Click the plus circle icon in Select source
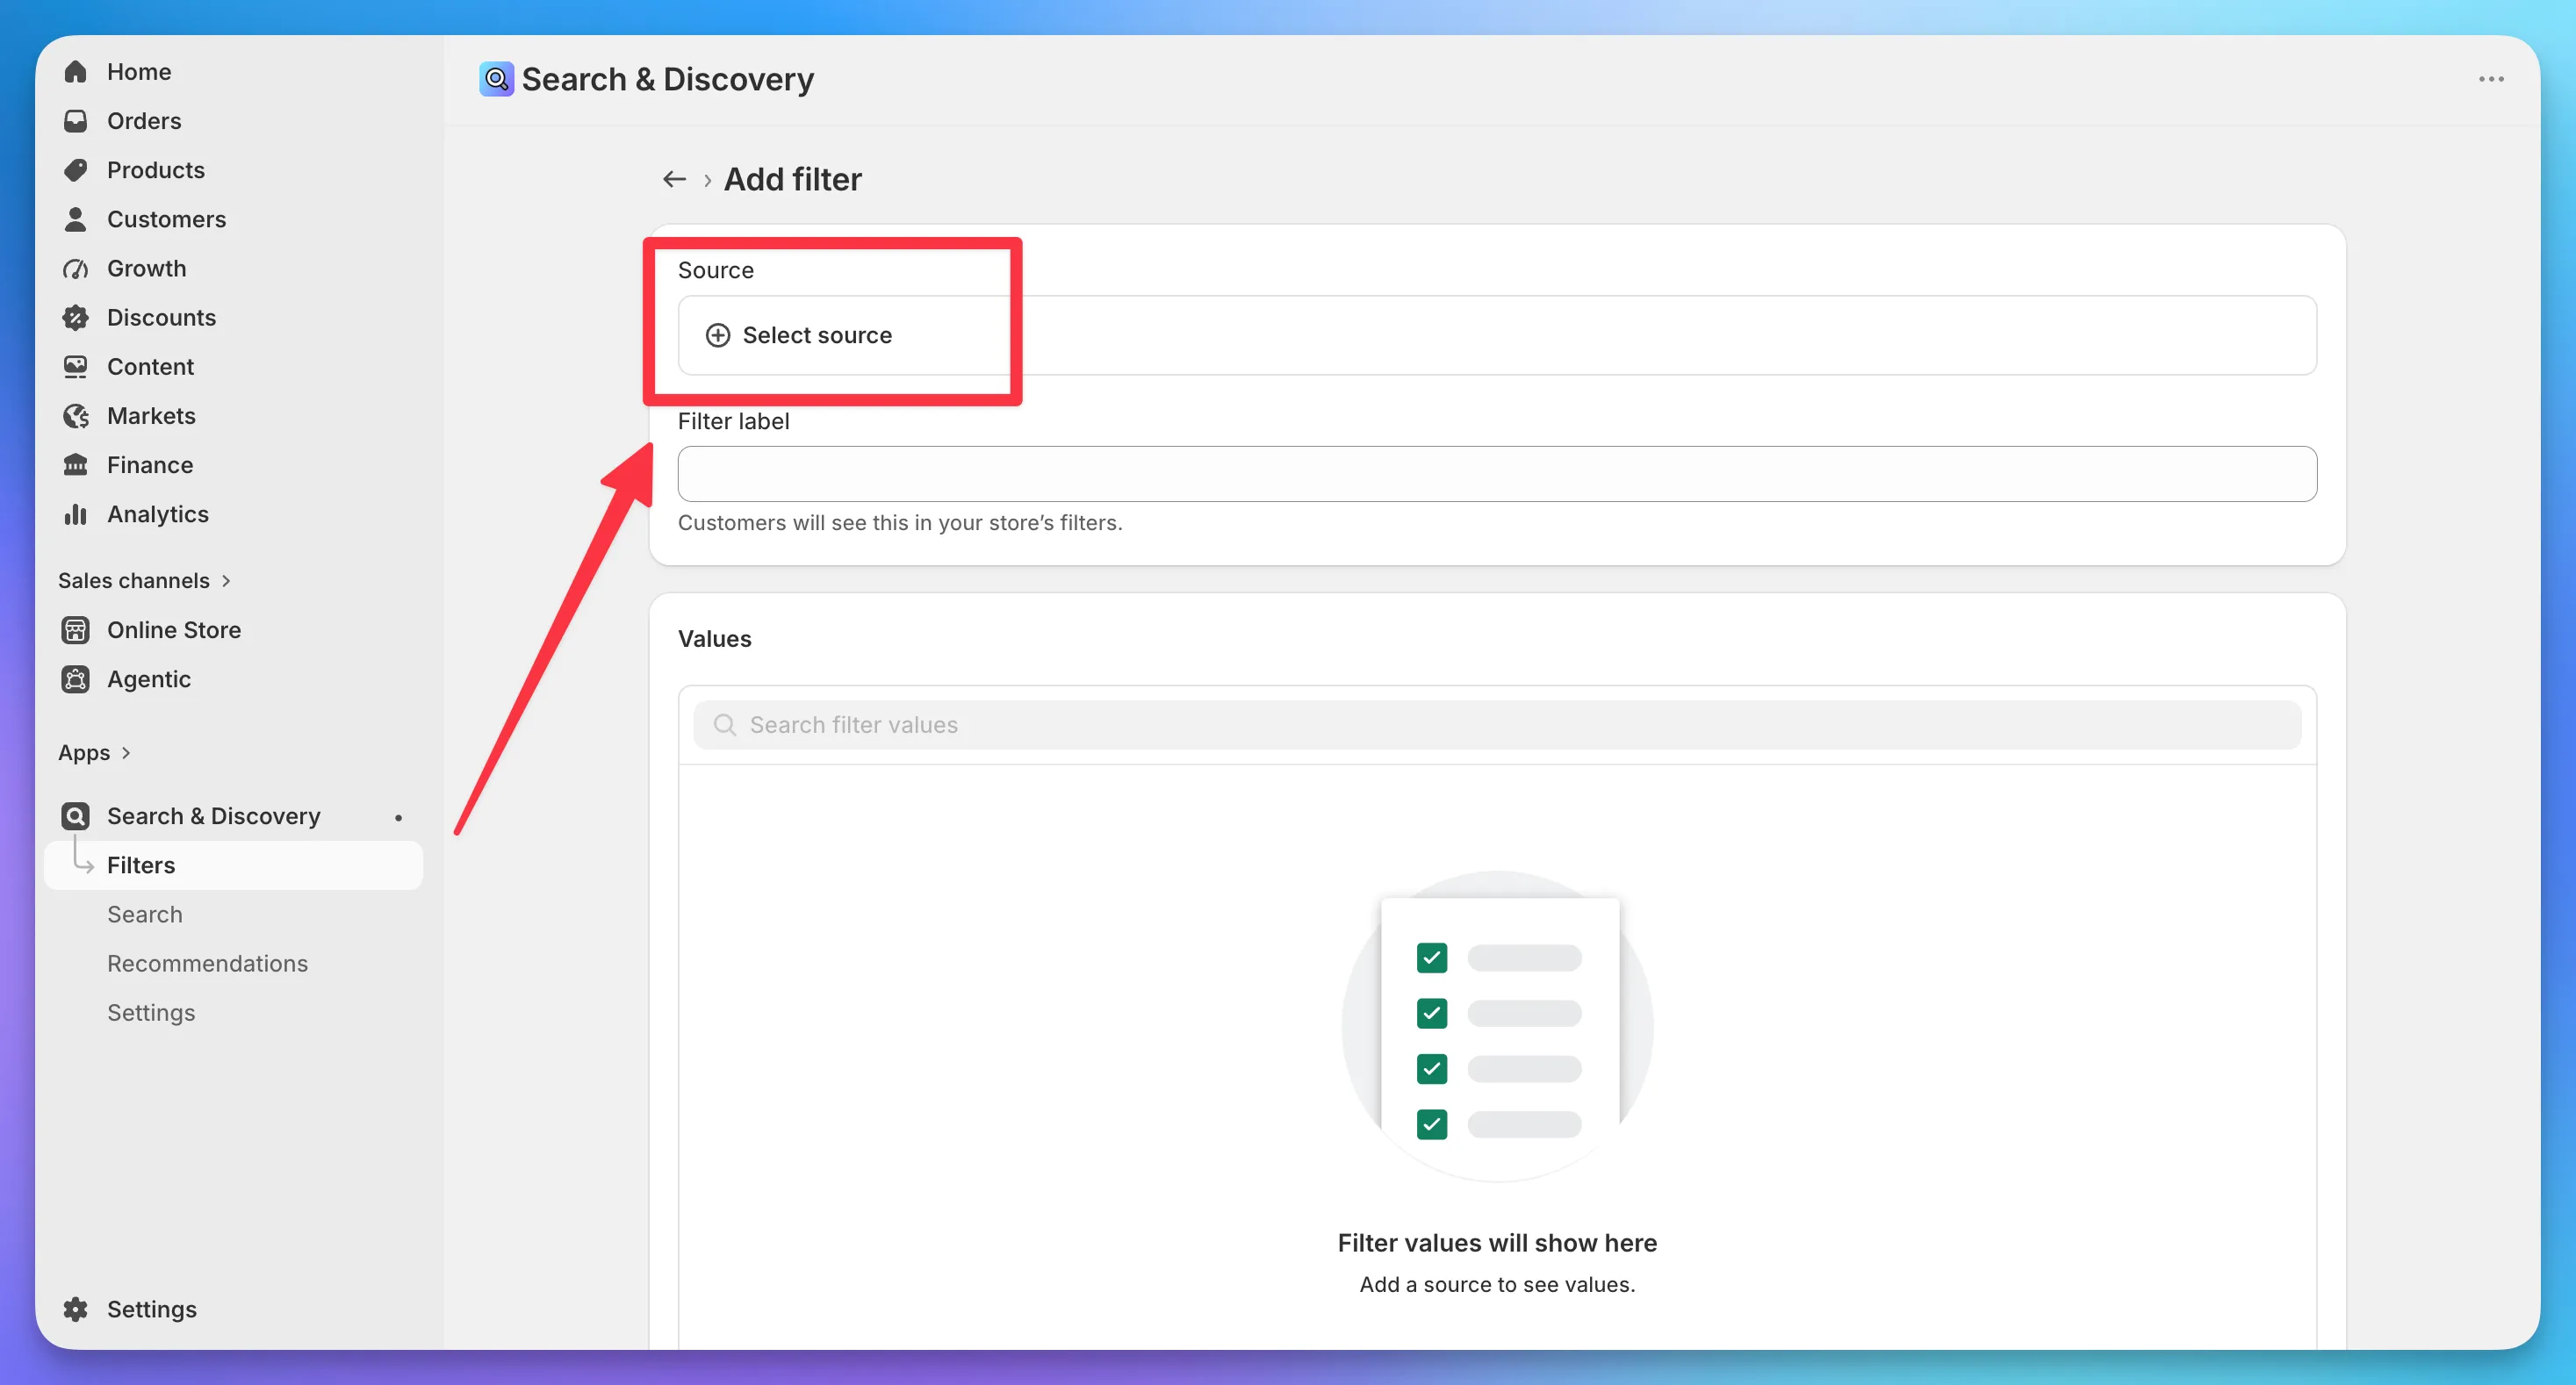 (x=718, y=335)
